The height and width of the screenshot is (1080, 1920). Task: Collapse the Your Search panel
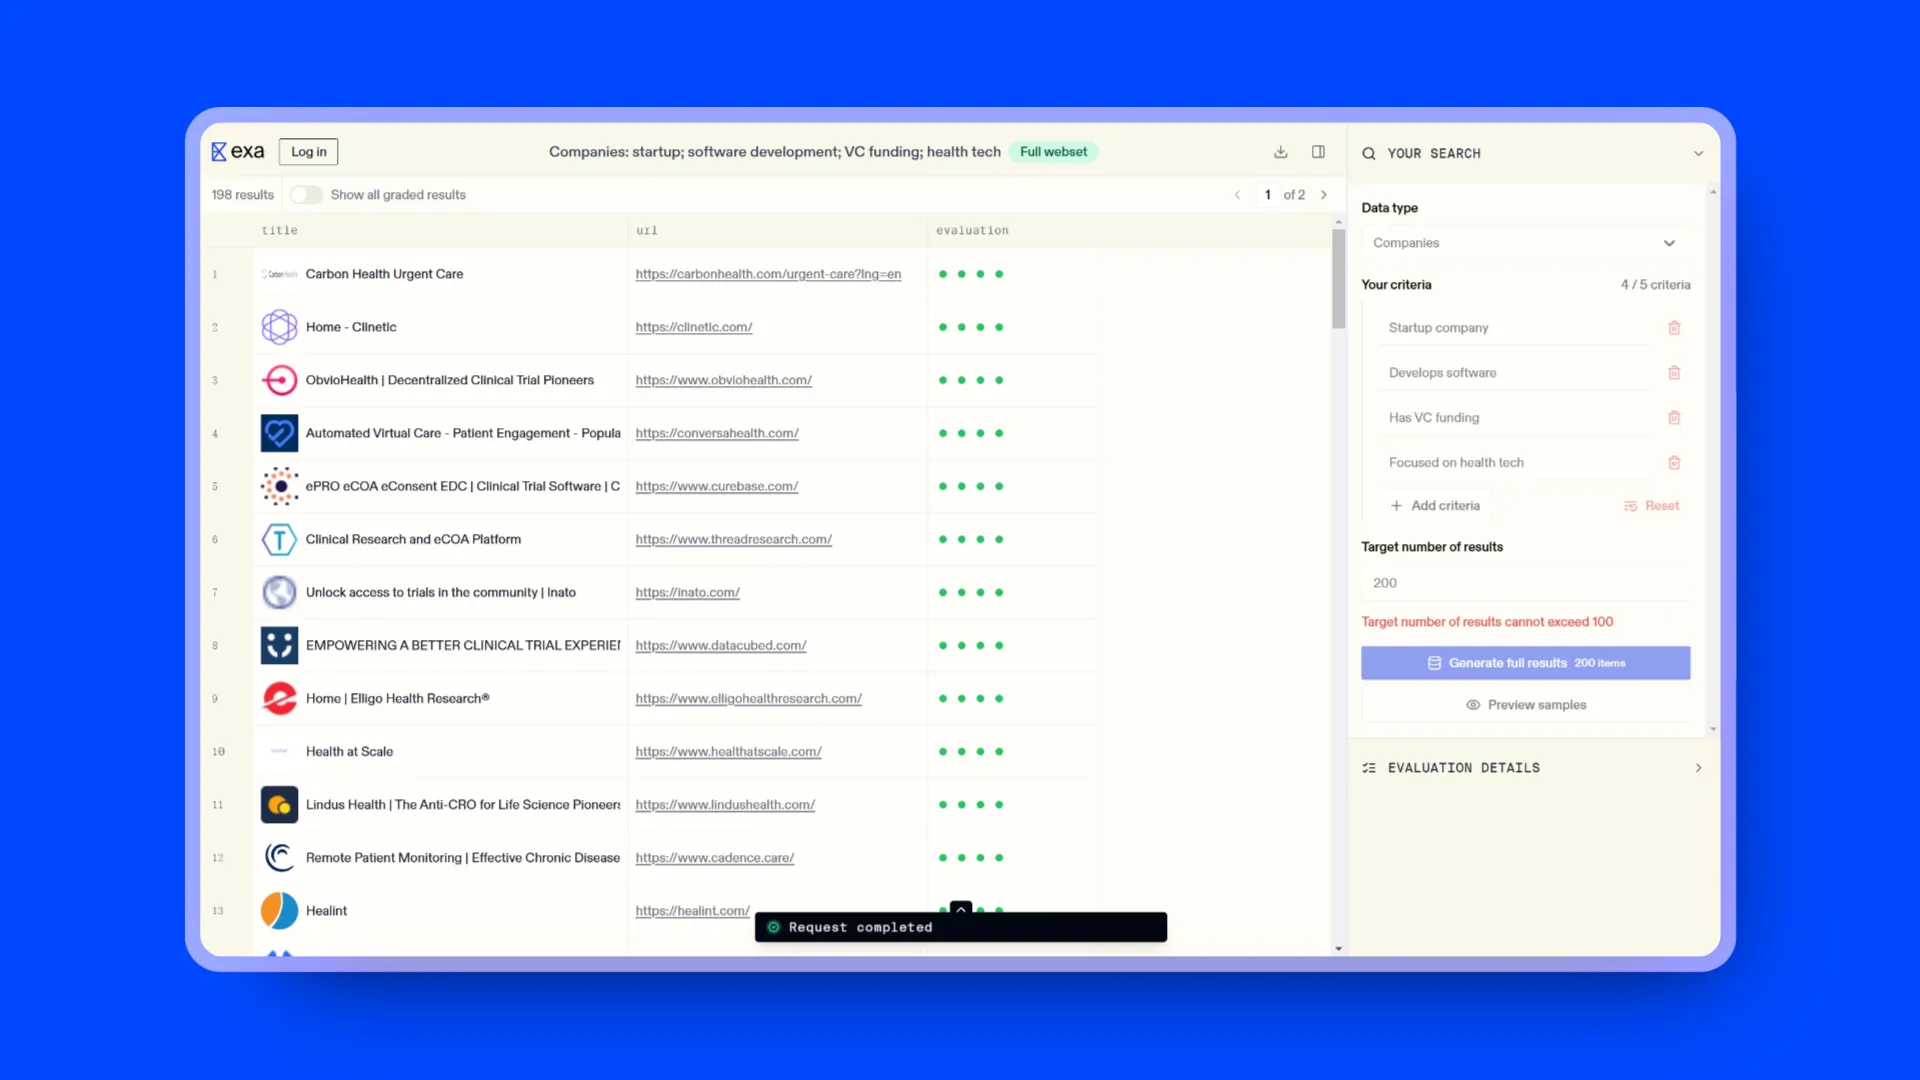1698,154
